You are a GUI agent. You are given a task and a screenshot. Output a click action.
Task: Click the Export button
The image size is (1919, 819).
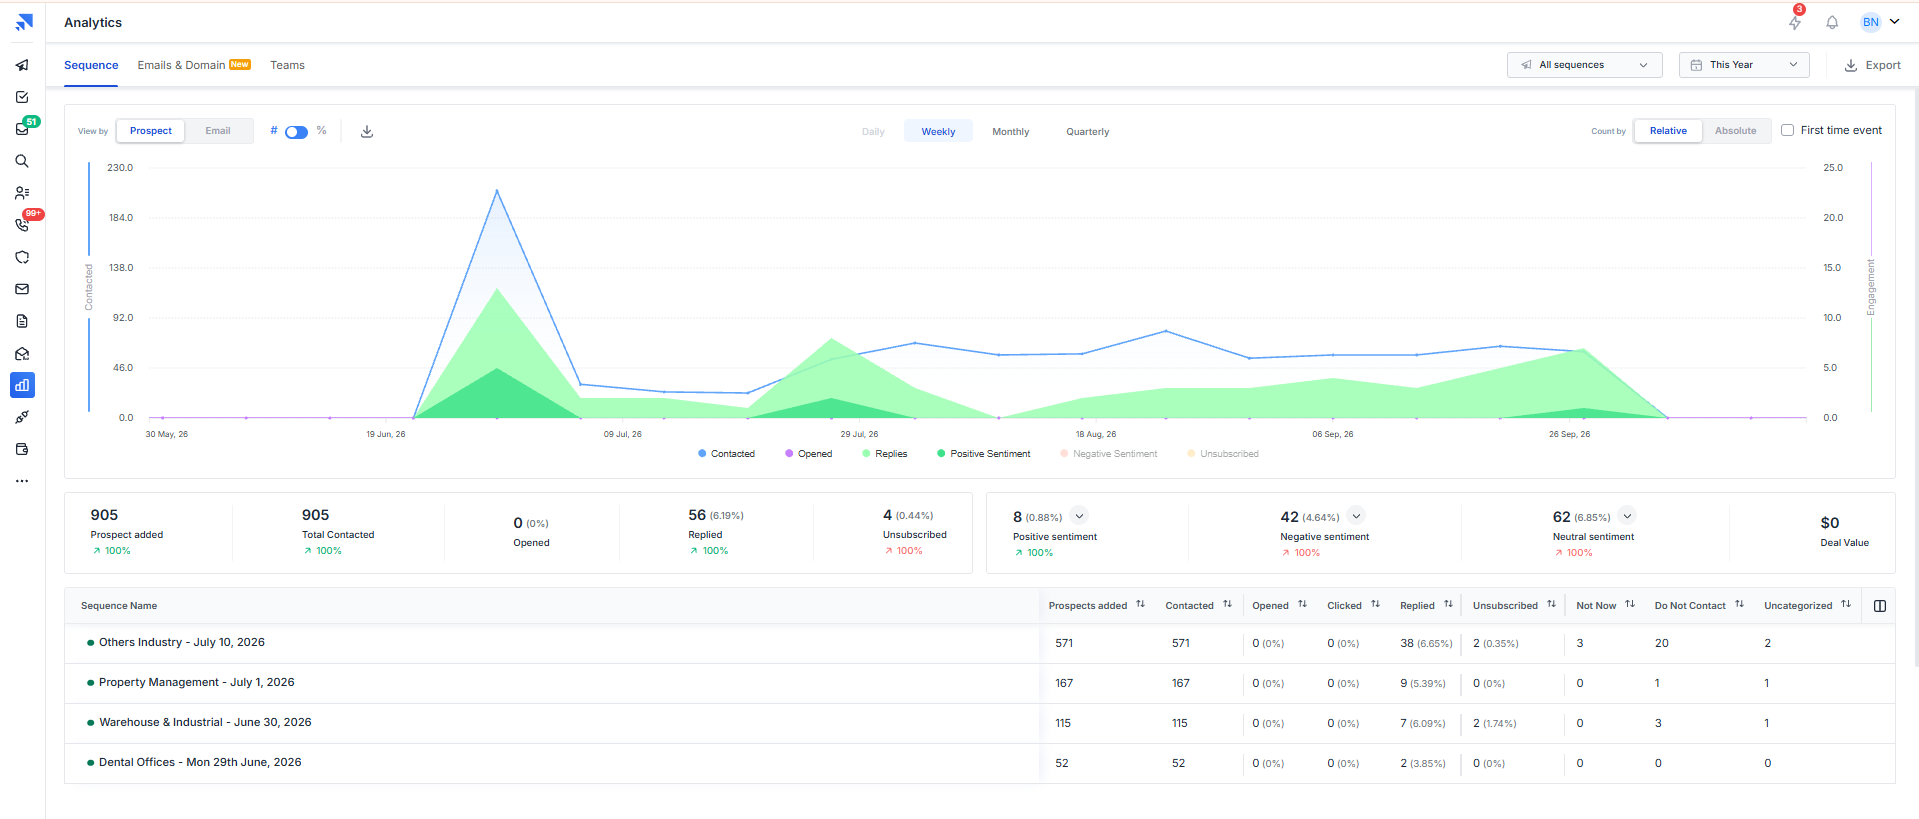[1873, 65]
